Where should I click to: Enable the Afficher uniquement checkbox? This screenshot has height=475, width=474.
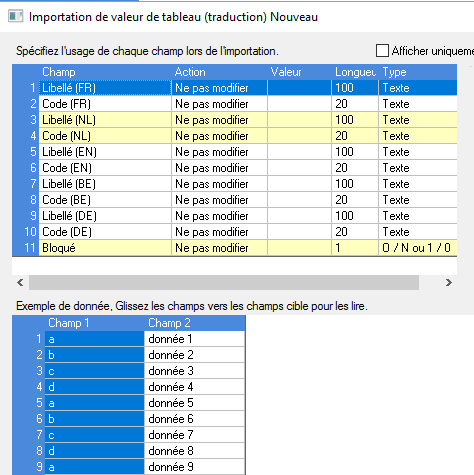coord(382,51)
